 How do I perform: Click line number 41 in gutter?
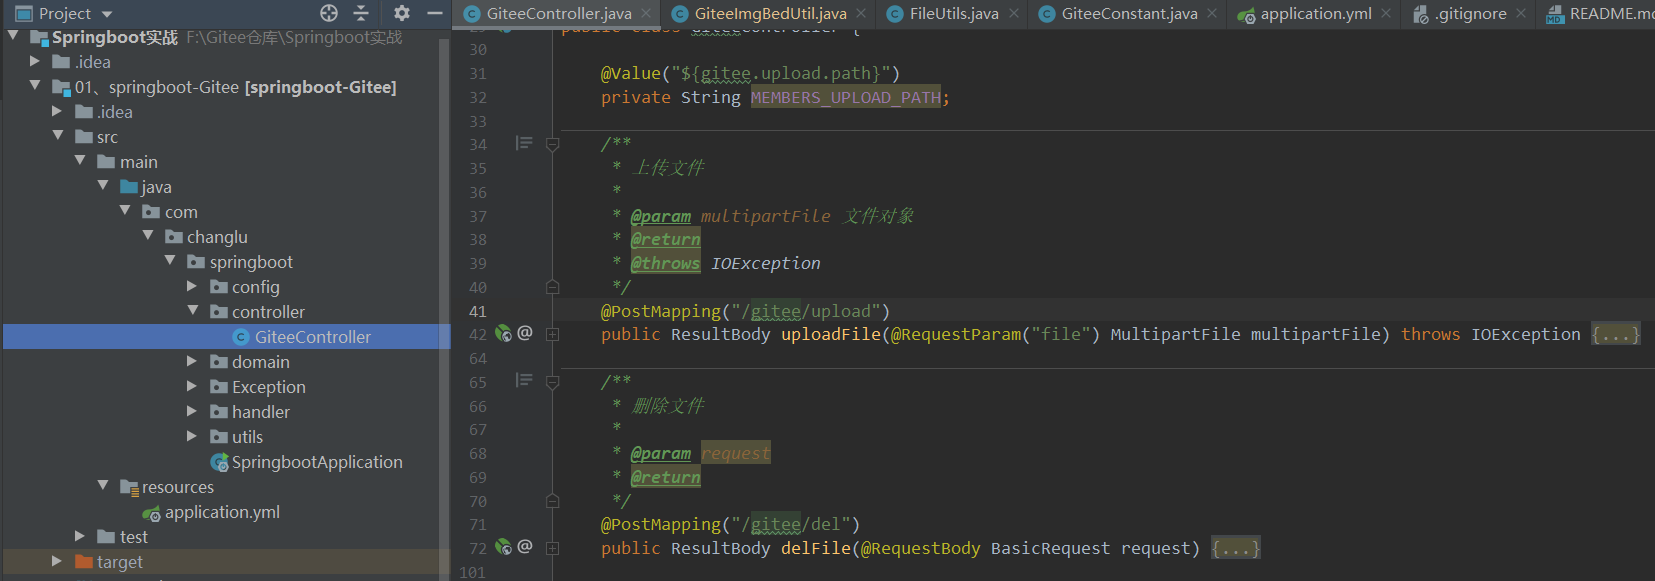tap(478, 311)
